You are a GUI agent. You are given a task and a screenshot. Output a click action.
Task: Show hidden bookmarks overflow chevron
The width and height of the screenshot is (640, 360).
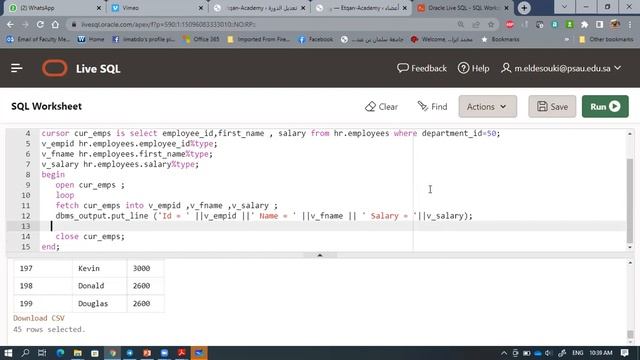(567, 39)
